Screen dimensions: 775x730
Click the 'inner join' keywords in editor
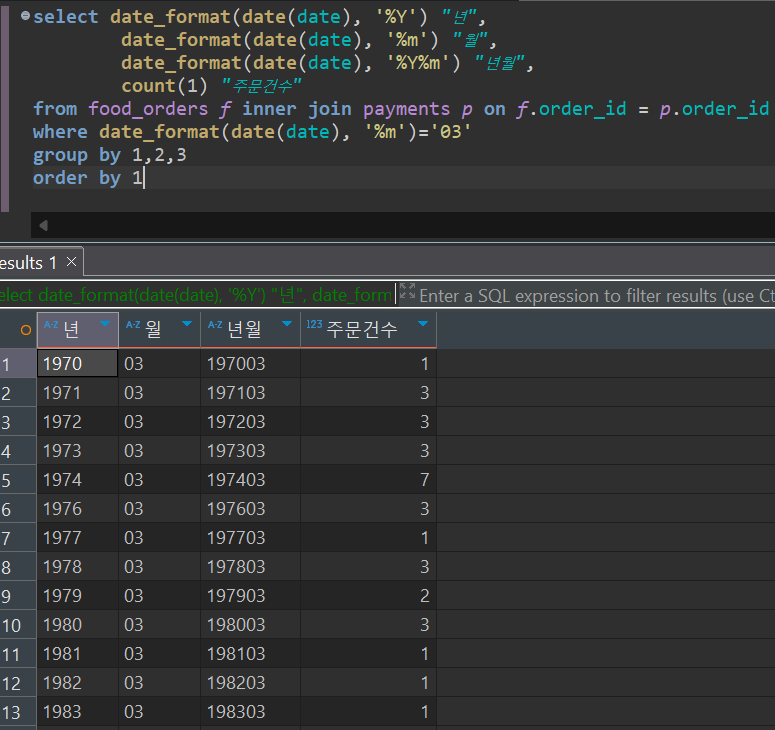click(297, 109)
